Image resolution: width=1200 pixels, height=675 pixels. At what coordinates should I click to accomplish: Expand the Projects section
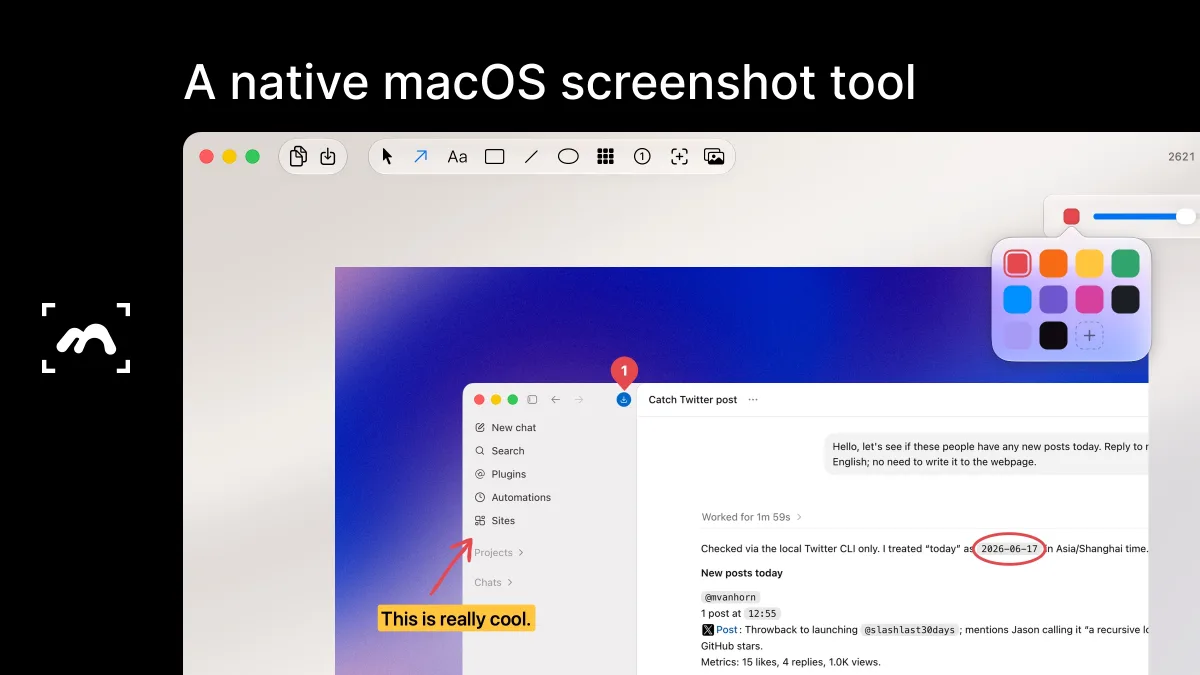tap(499, 553)
